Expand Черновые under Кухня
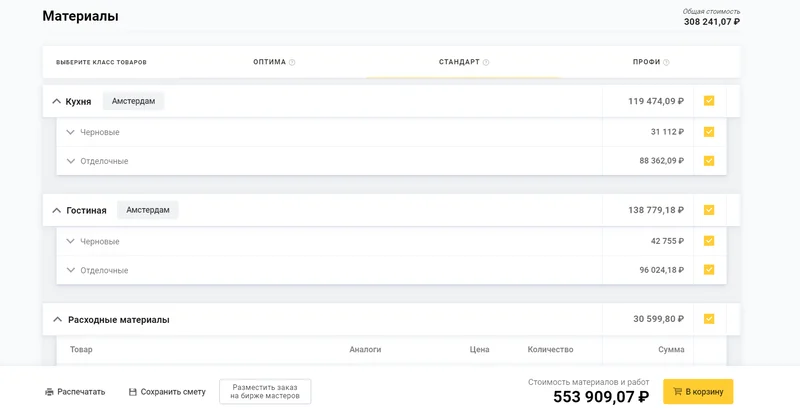The image size is (800, 412). (71, 132)
